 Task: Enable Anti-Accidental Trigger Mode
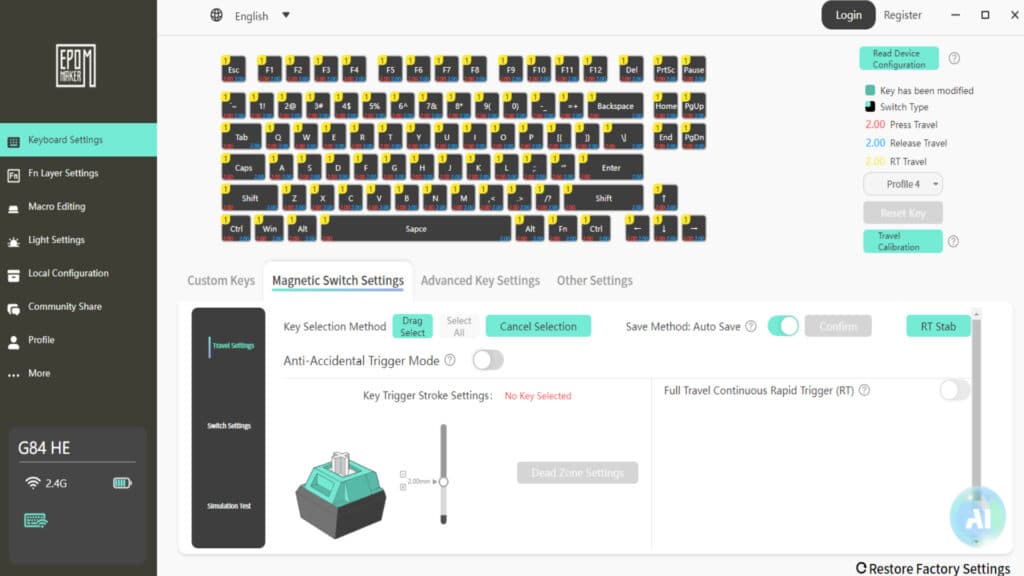click(488, 359)
